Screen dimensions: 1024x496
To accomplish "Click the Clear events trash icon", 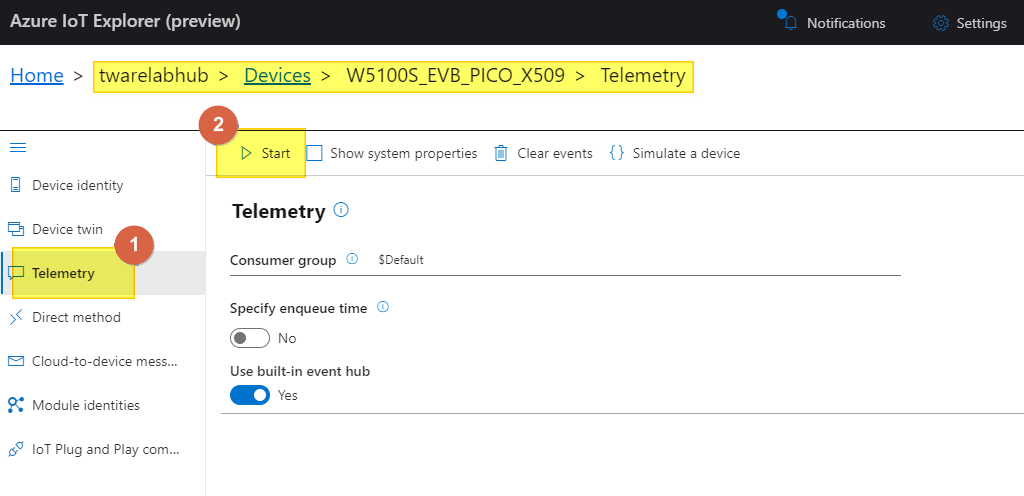I will [501, 153].
